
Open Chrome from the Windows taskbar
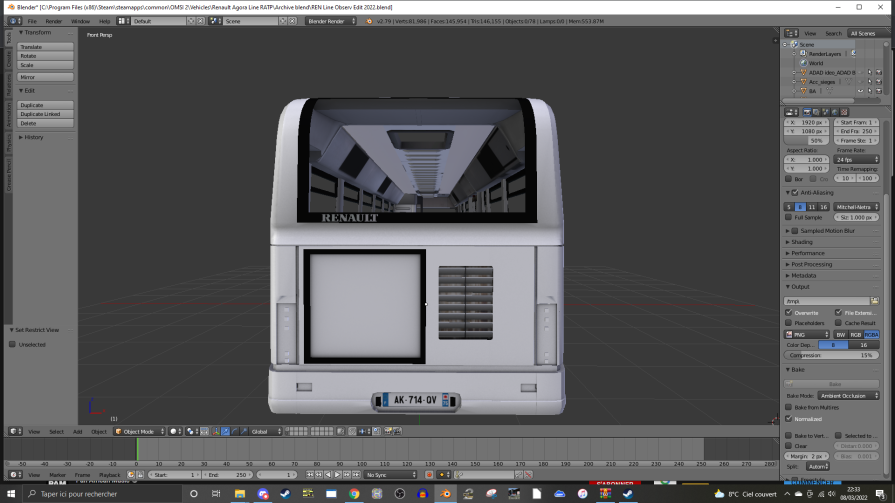[x=354, y=494]
